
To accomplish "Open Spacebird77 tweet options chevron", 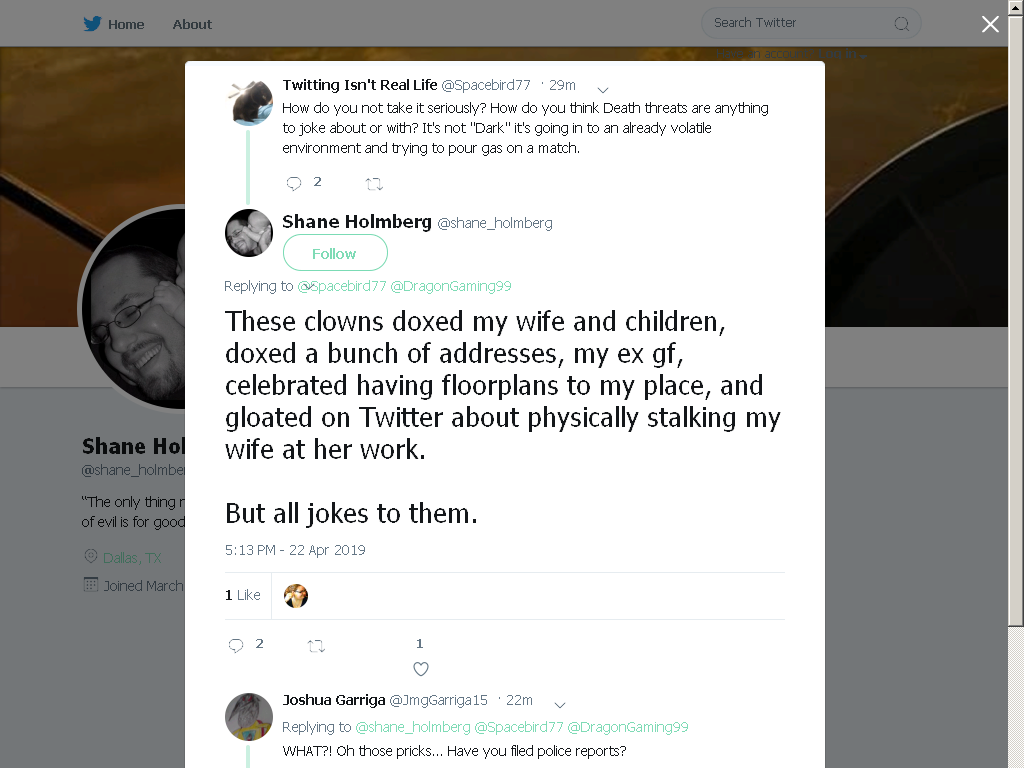I will (x=603, y=89).
